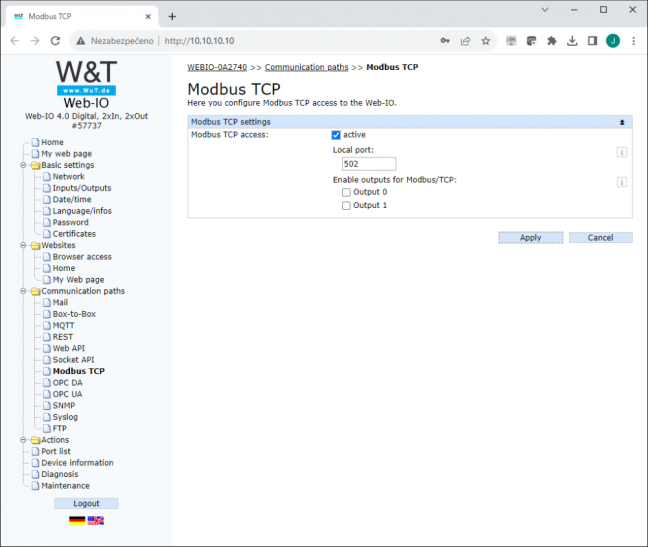Open the tab search chevron
648x547 pixels.
pyautogui.click(x=545, y=10)
